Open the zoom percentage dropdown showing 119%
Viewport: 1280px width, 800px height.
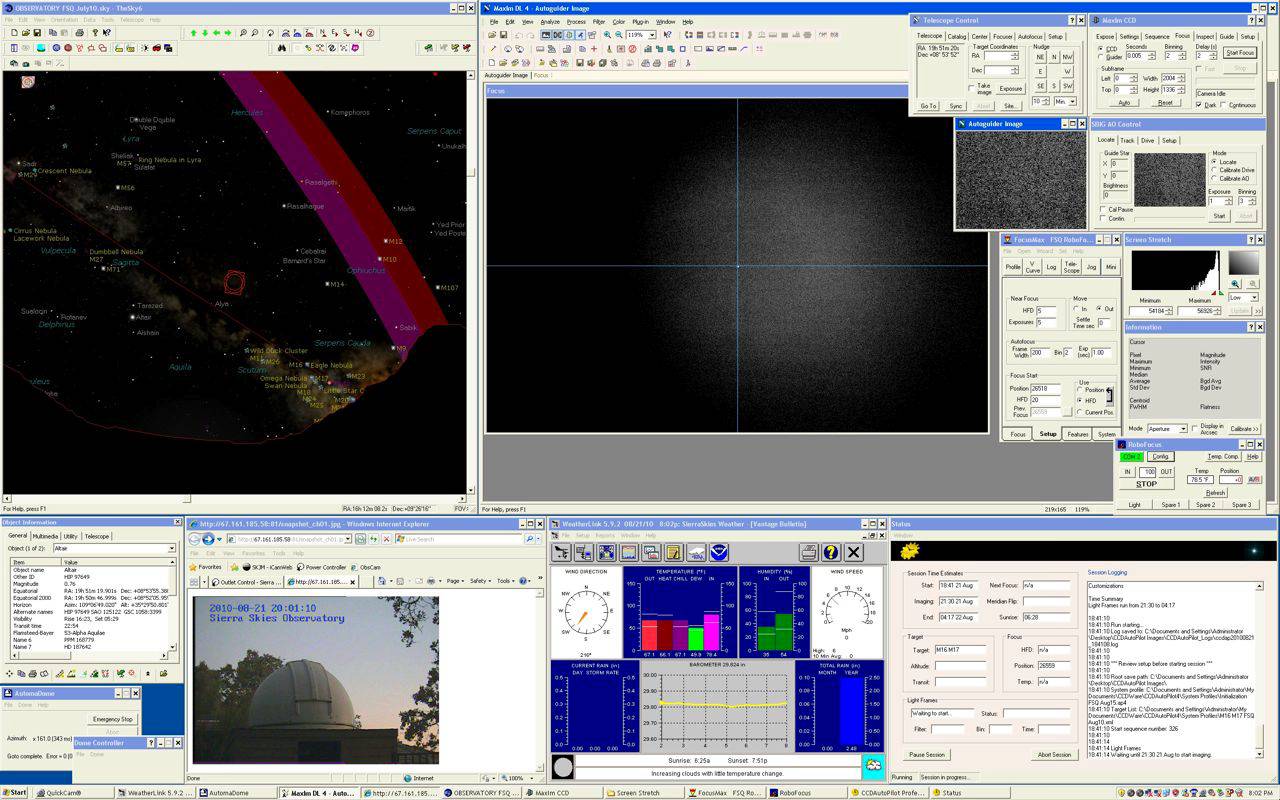pos(653,35)
